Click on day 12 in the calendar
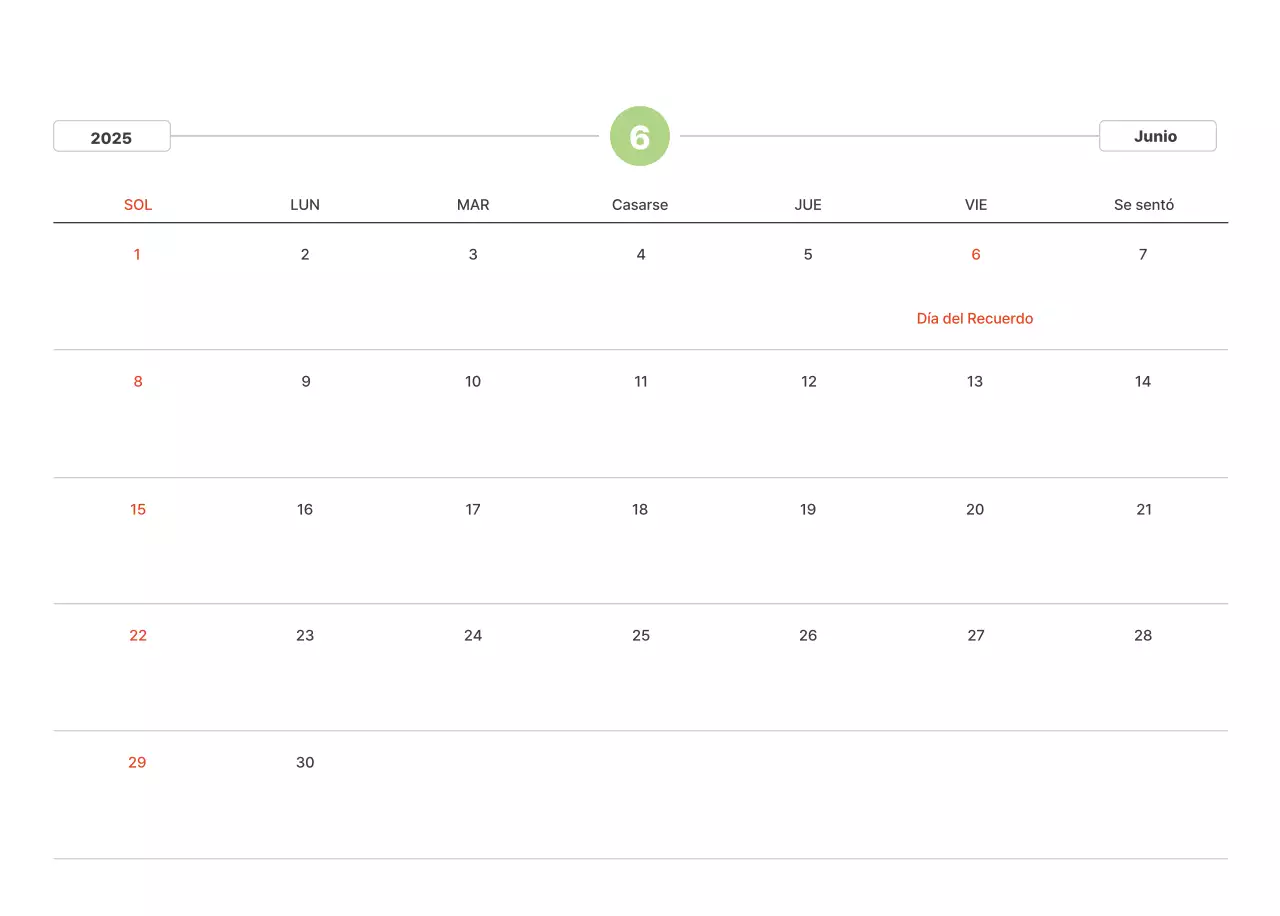This screenshot has height=916, width=1280. (809, 381)
